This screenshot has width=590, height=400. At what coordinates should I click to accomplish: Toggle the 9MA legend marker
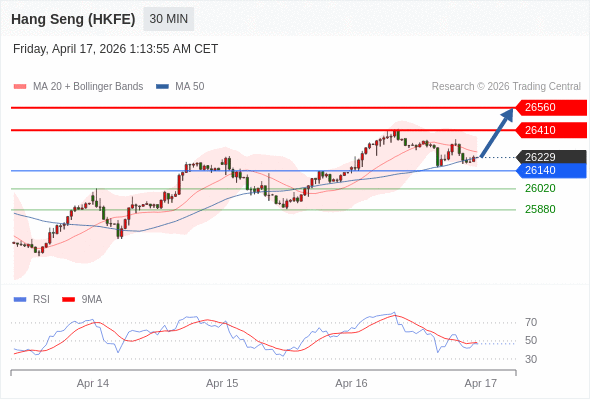point(68,300)
